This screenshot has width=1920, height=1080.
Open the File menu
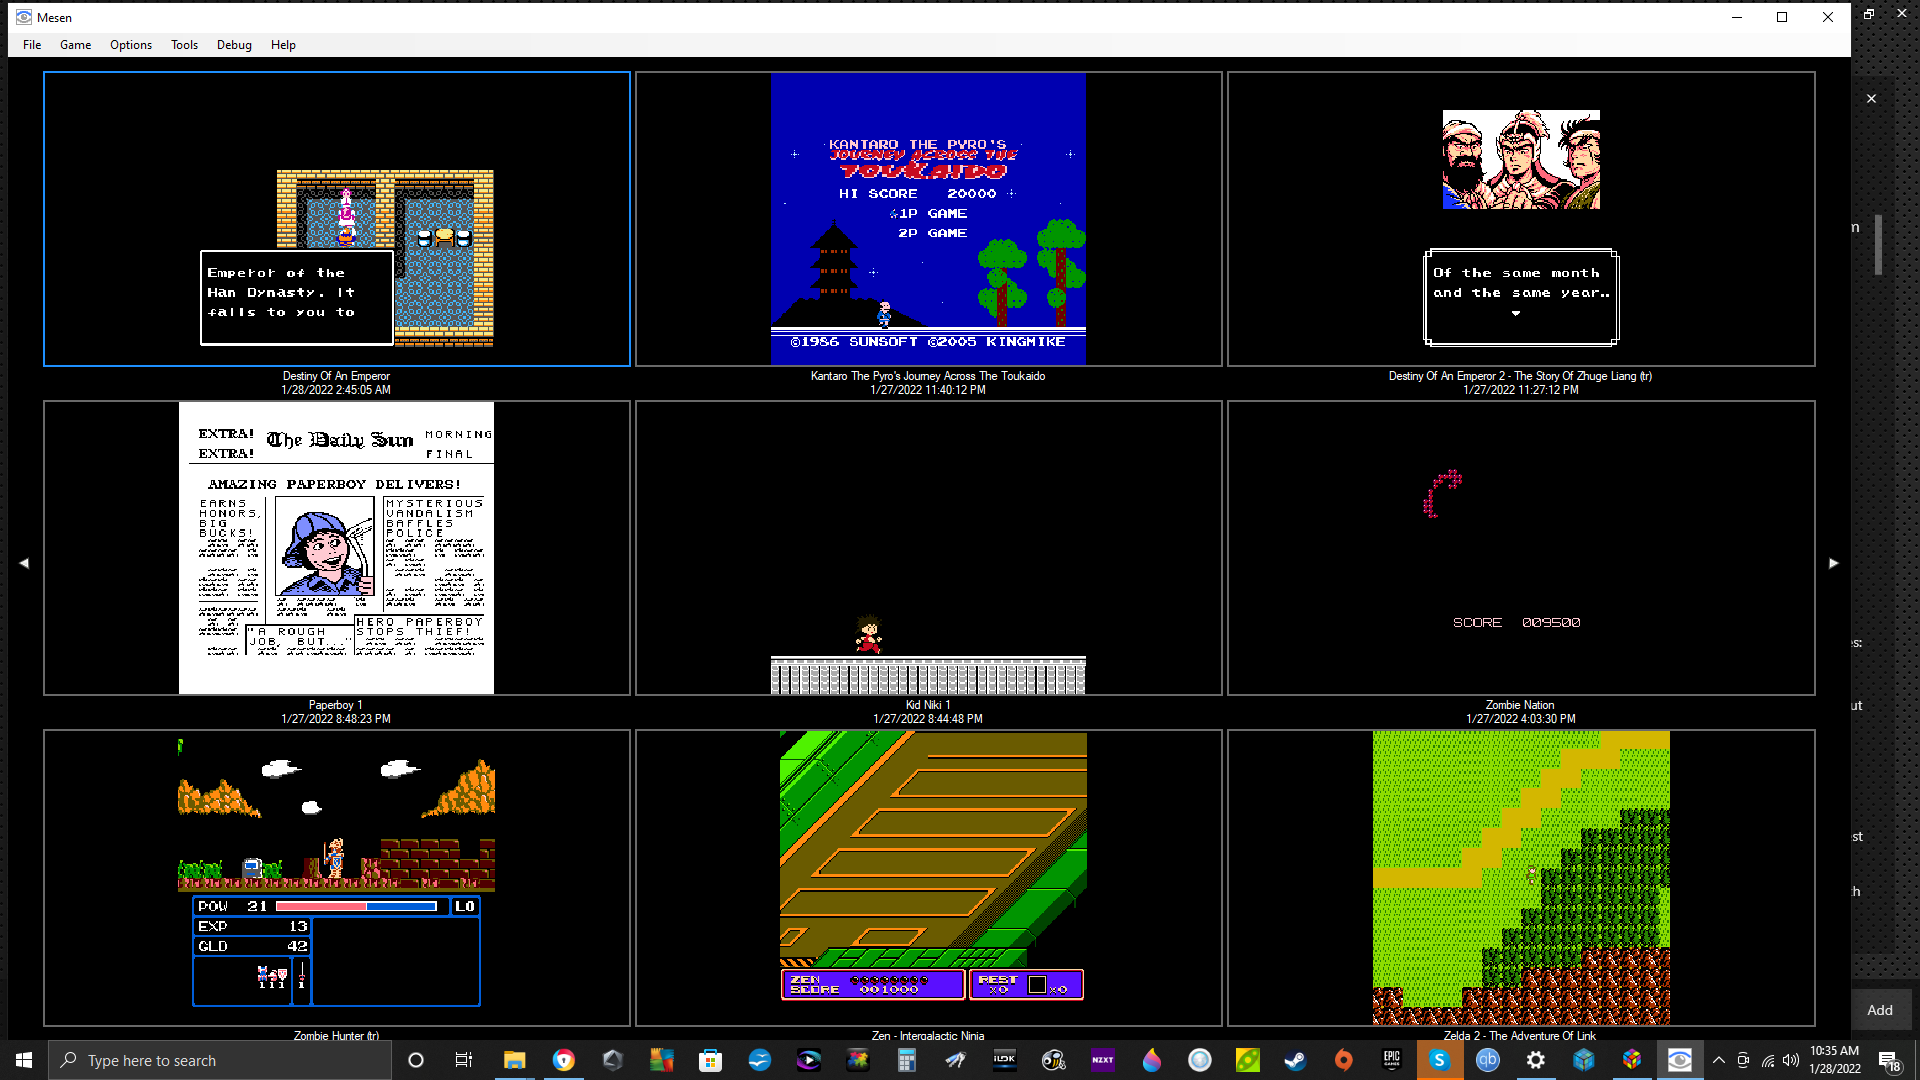(x=32, y=45)
